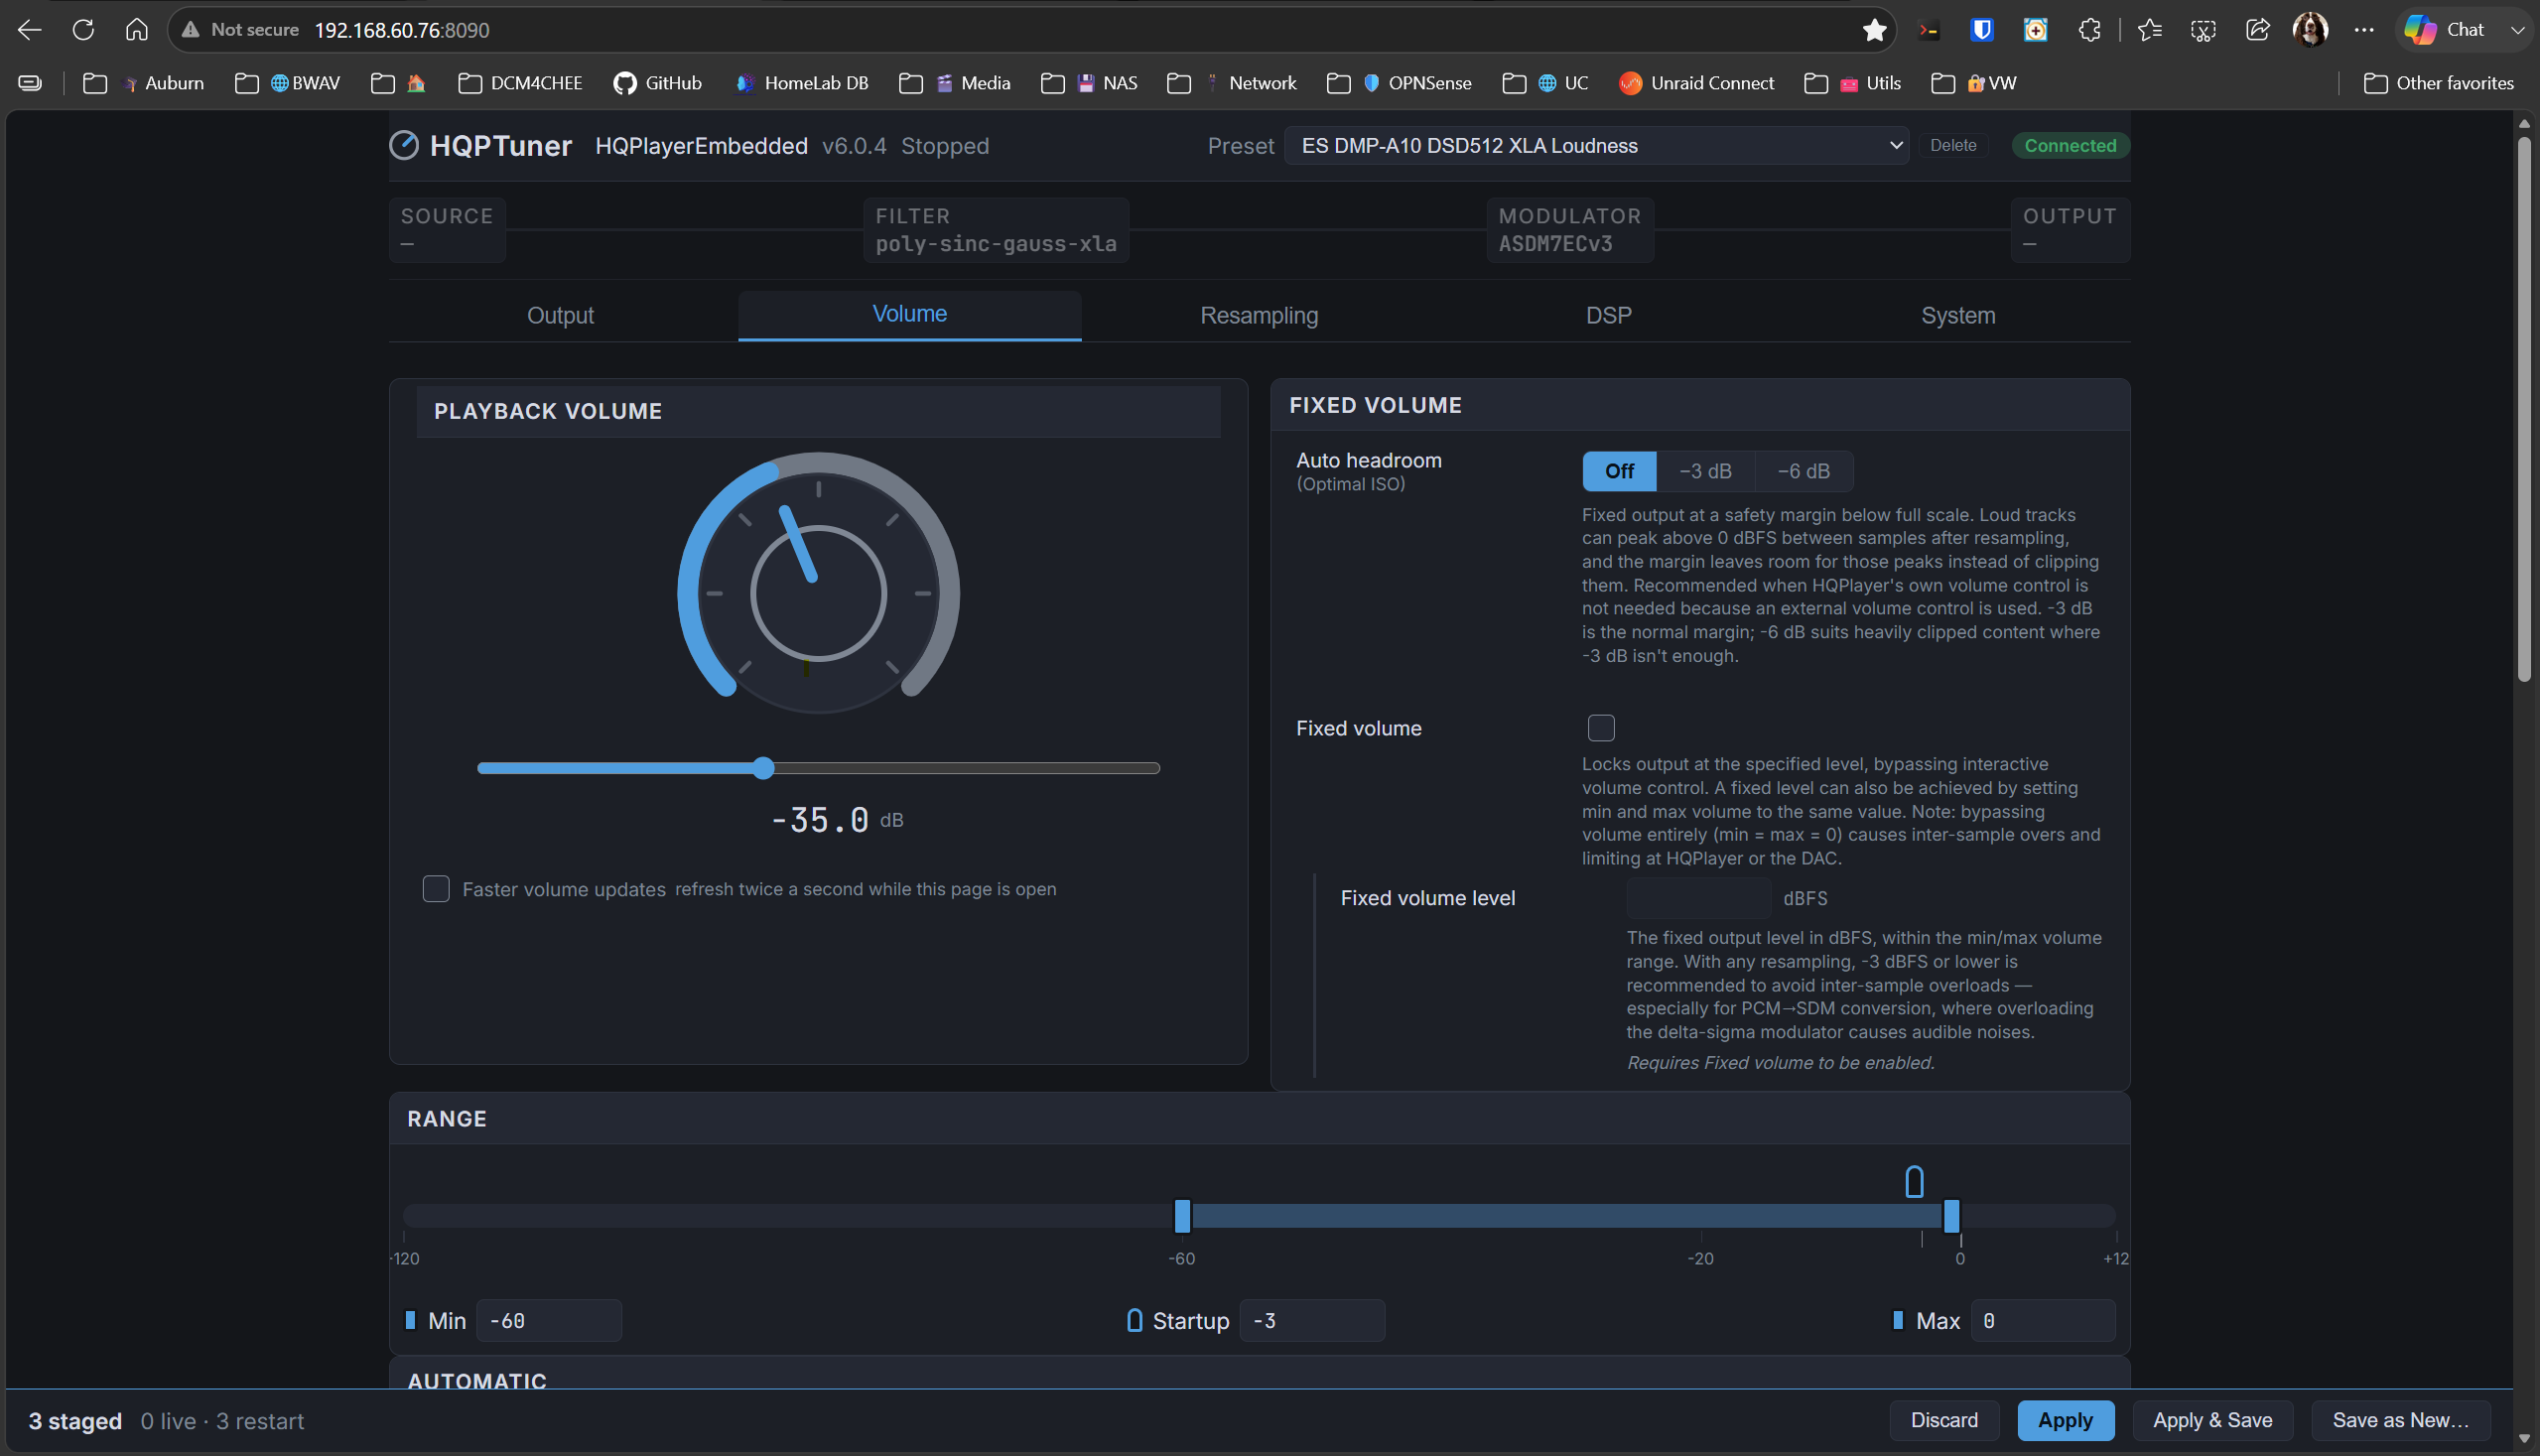Open the DCM4CHEE favorites folder

click(520, 83)
